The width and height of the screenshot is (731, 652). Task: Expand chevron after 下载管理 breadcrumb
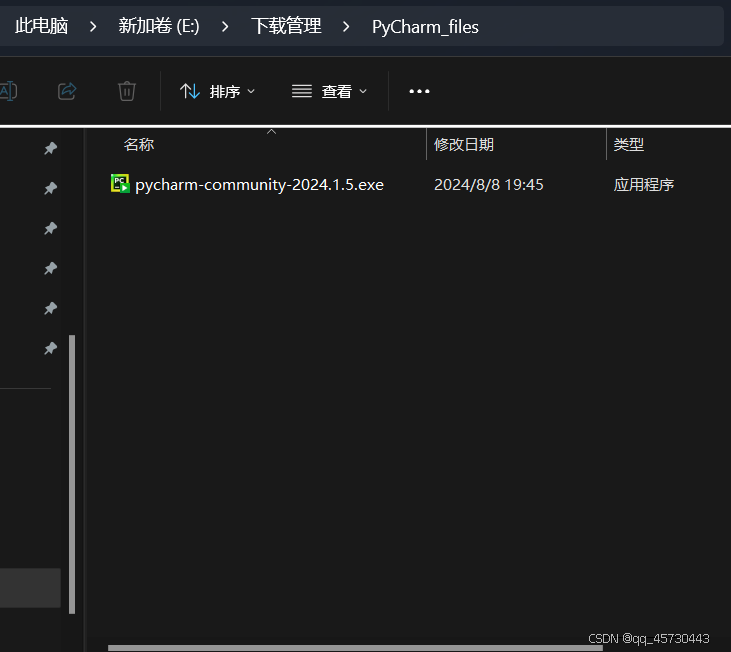coord(346,27)
